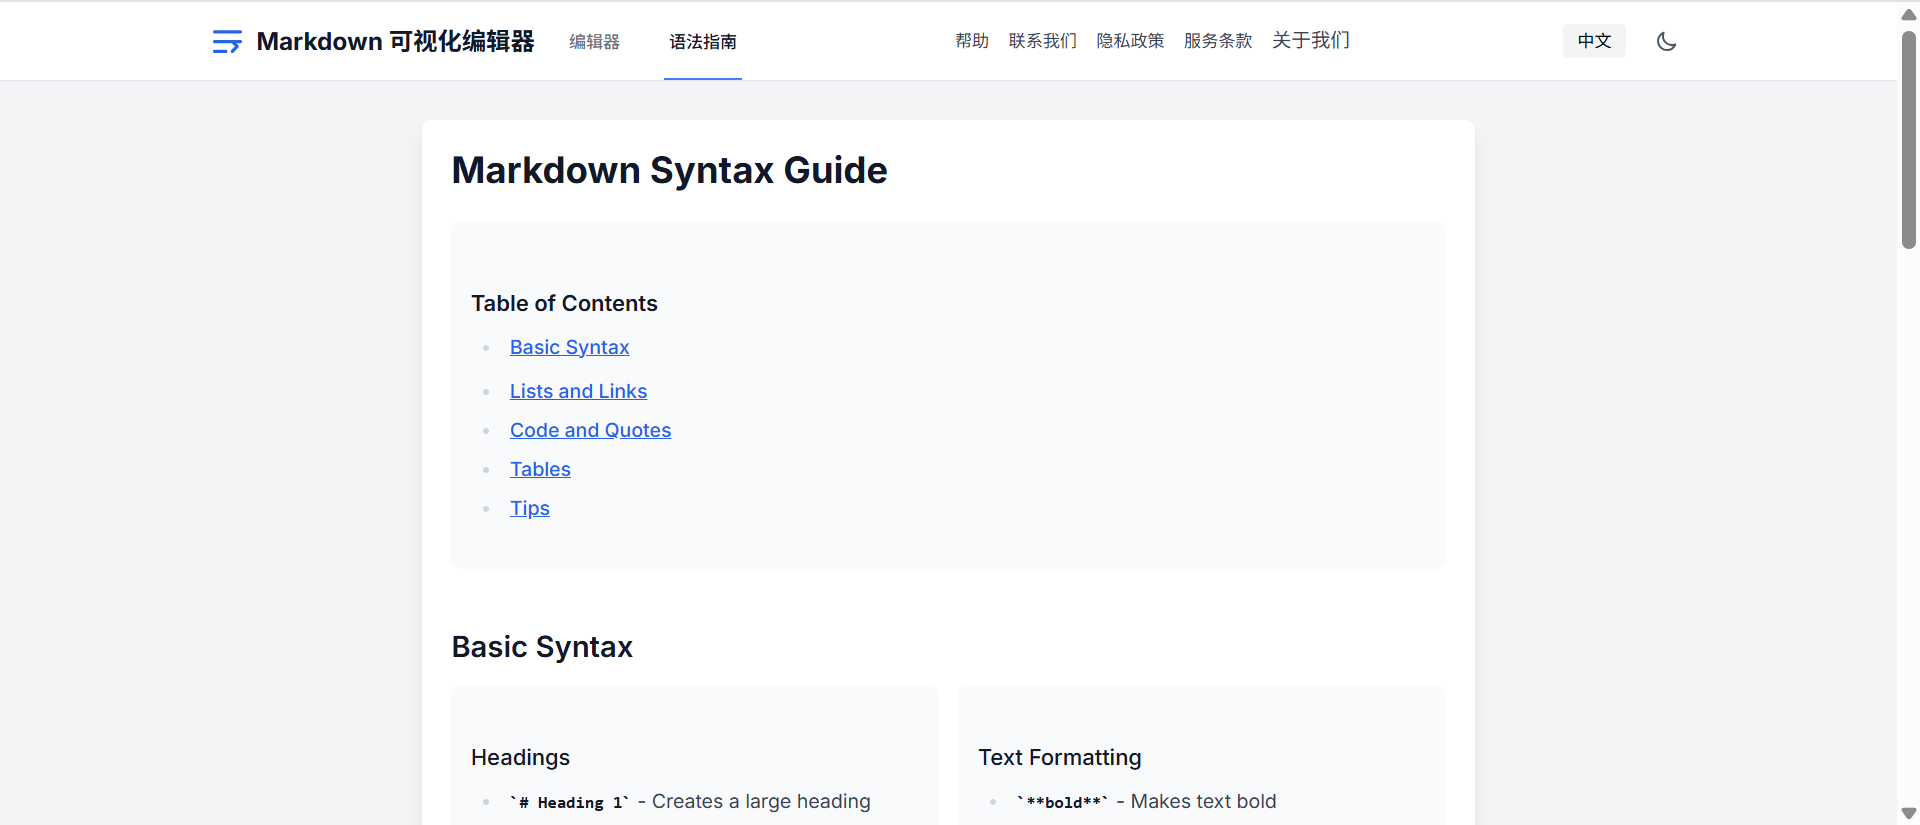Visit the 关于我们 page

tap(1311, 40)
